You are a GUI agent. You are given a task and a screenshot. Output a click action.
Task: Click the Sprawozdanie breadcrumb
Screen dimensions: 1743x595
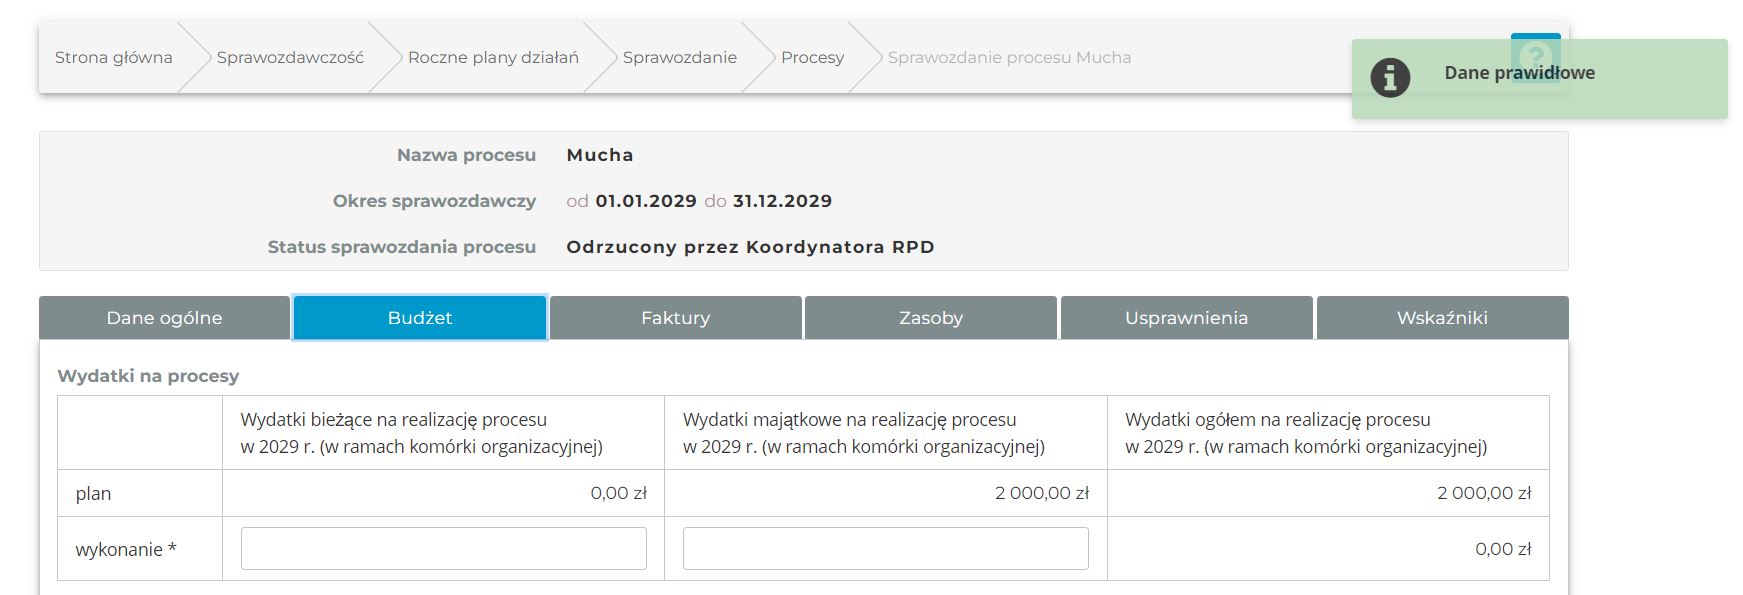pyautogui.click(x=679, y=58)
